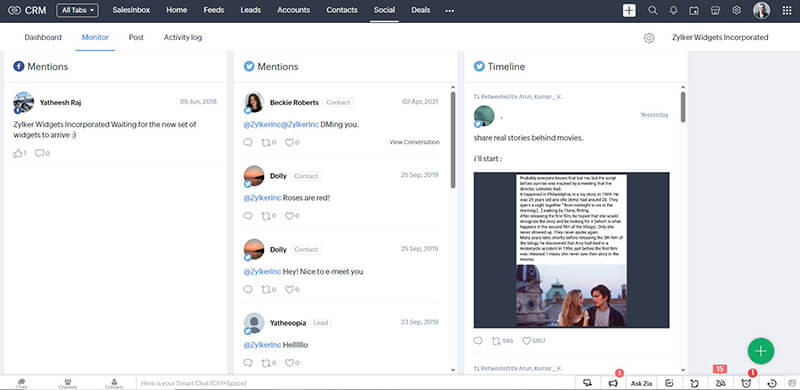Image resolution: width=800 pixels, height=390 pixels.
Task: Open Social settings gear beside Zylker Widgets
Action: click(x=649, y=38)
